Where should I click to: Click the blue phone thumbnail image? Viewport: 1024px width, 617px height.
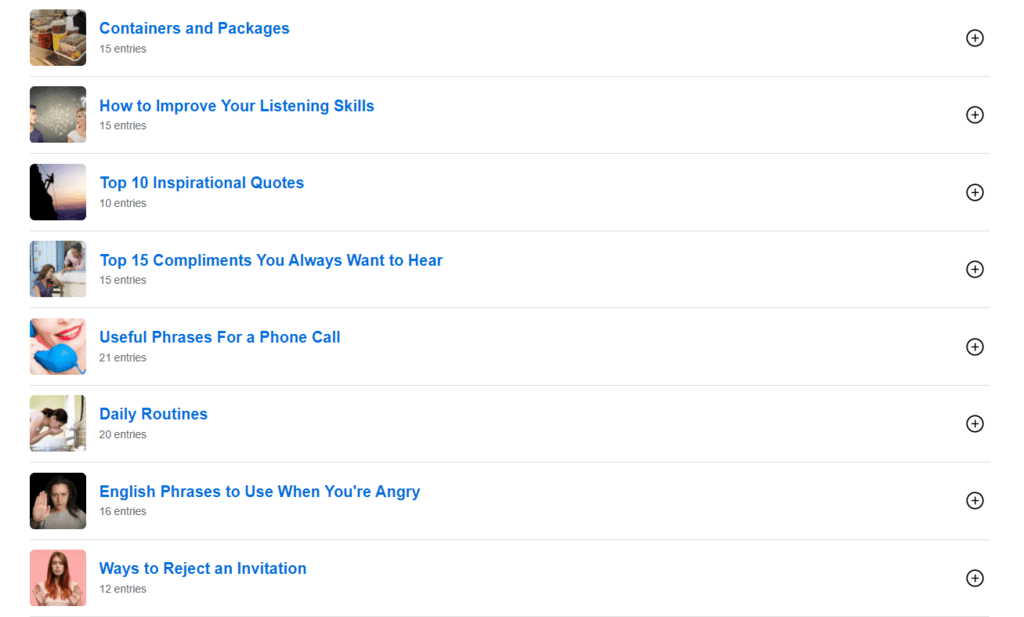point(58,347)
